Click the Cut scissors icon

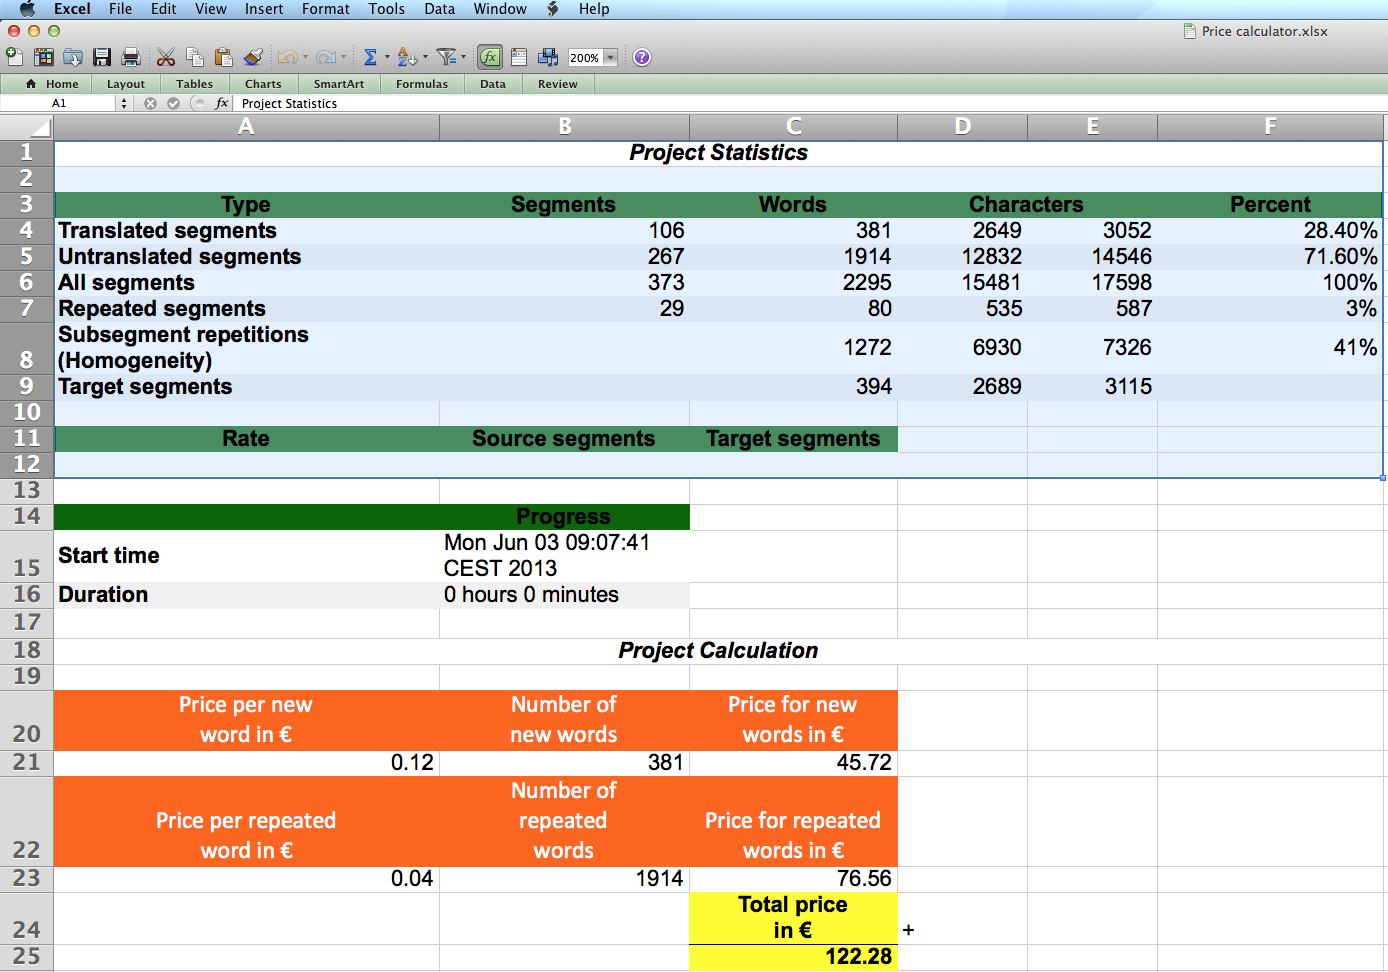[x=166, y=57]
